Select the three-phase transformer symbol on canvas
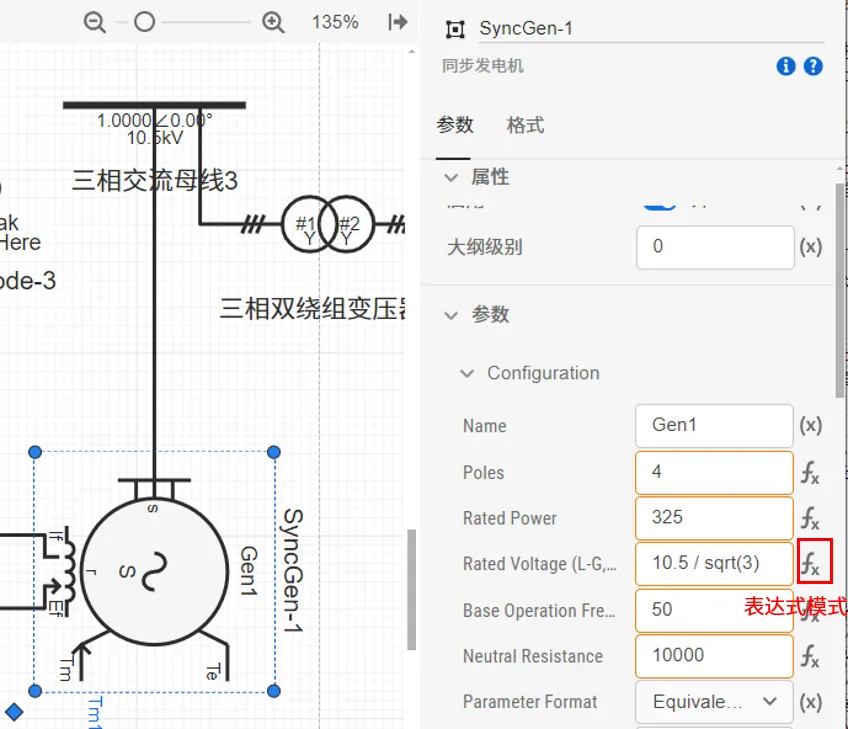This screenshot has height=729, width=867. [327, 224]
